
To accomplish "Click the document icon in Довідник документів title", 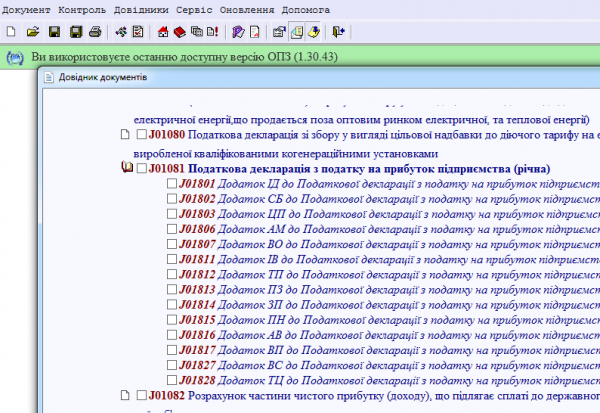I will click(49, 77).
